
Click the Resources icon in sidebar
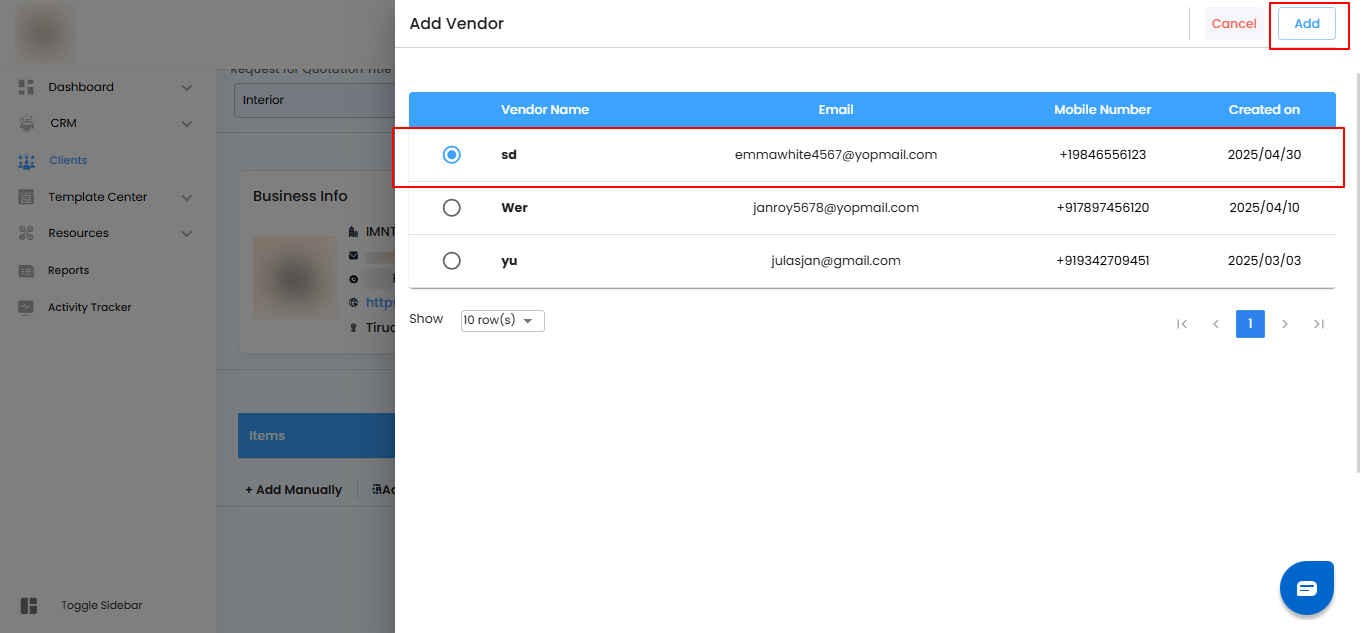coord(27,233)
